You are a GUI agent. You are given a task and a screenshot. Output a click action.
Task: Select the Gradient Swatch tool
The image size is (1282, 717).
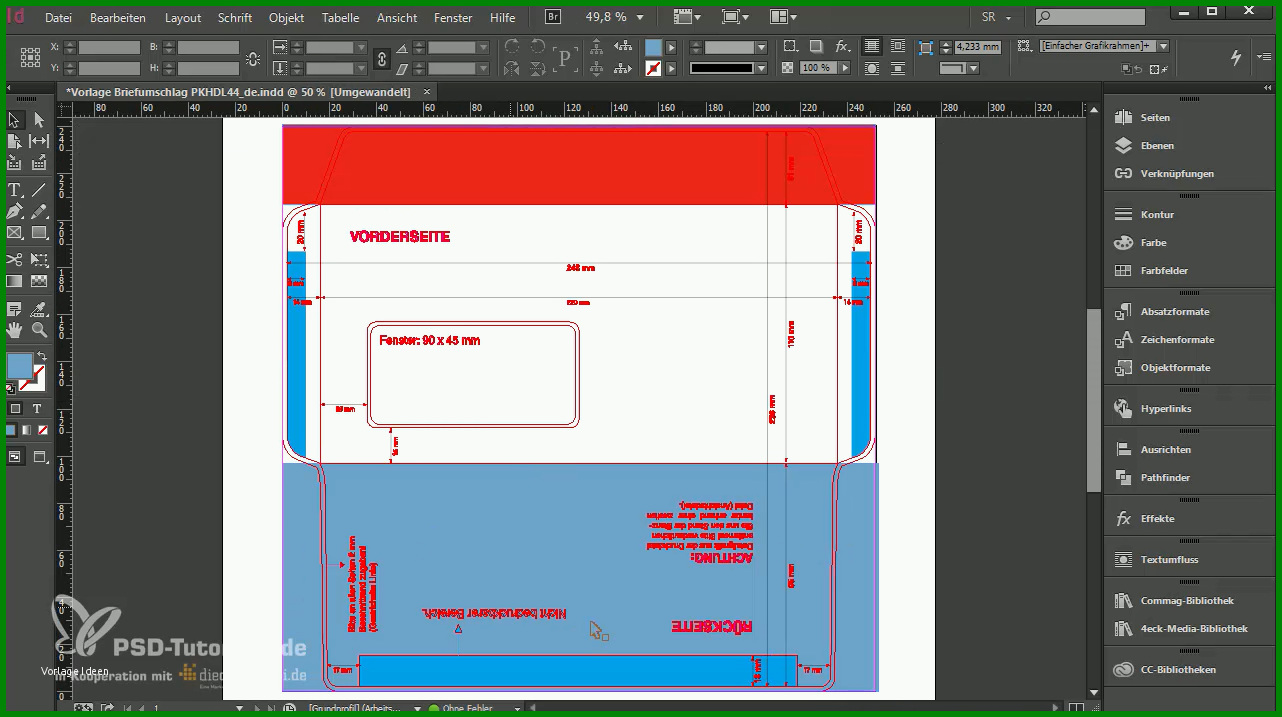point(15,282)
